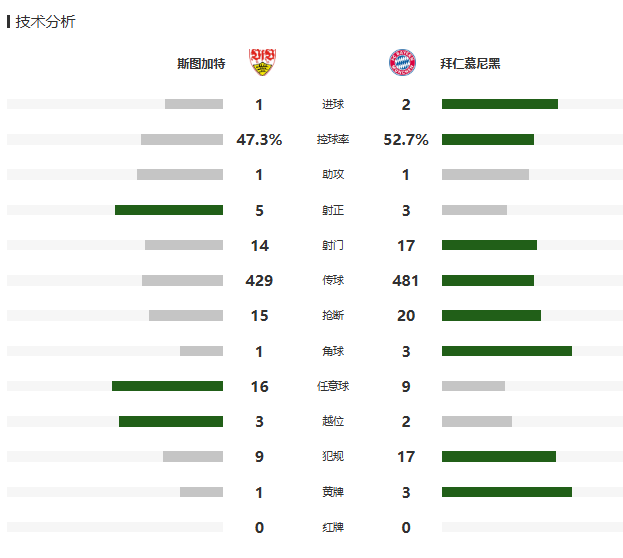
Task: Click Stuttgart's 429 passes value
Action: tap(259, 281)
